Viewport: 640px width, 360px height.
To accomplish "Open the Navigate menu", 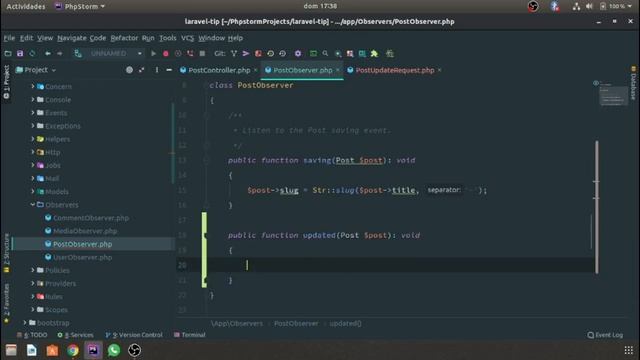I will click(x=71, y=38).
